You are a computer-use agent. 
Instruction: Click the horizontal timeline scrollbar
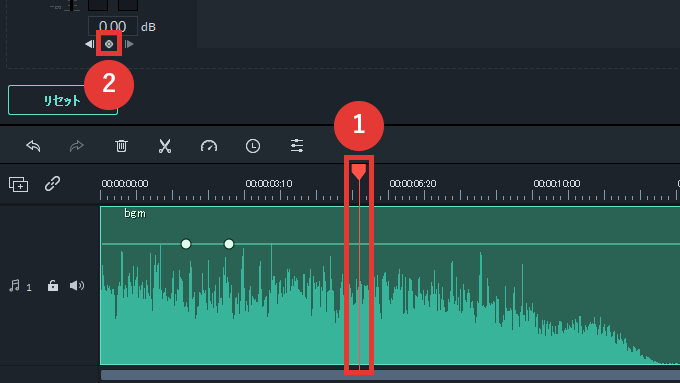tap(390, 375)
